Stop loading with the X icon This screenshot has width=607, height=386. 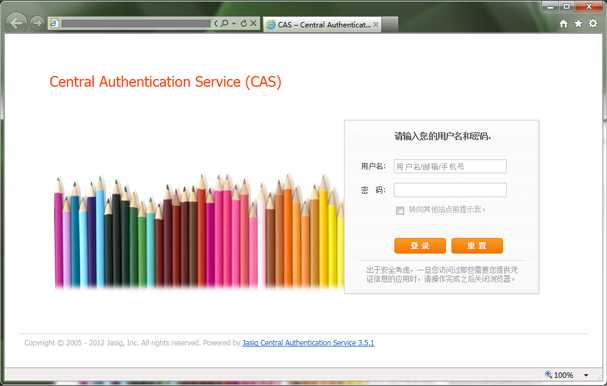pos(254,24)
